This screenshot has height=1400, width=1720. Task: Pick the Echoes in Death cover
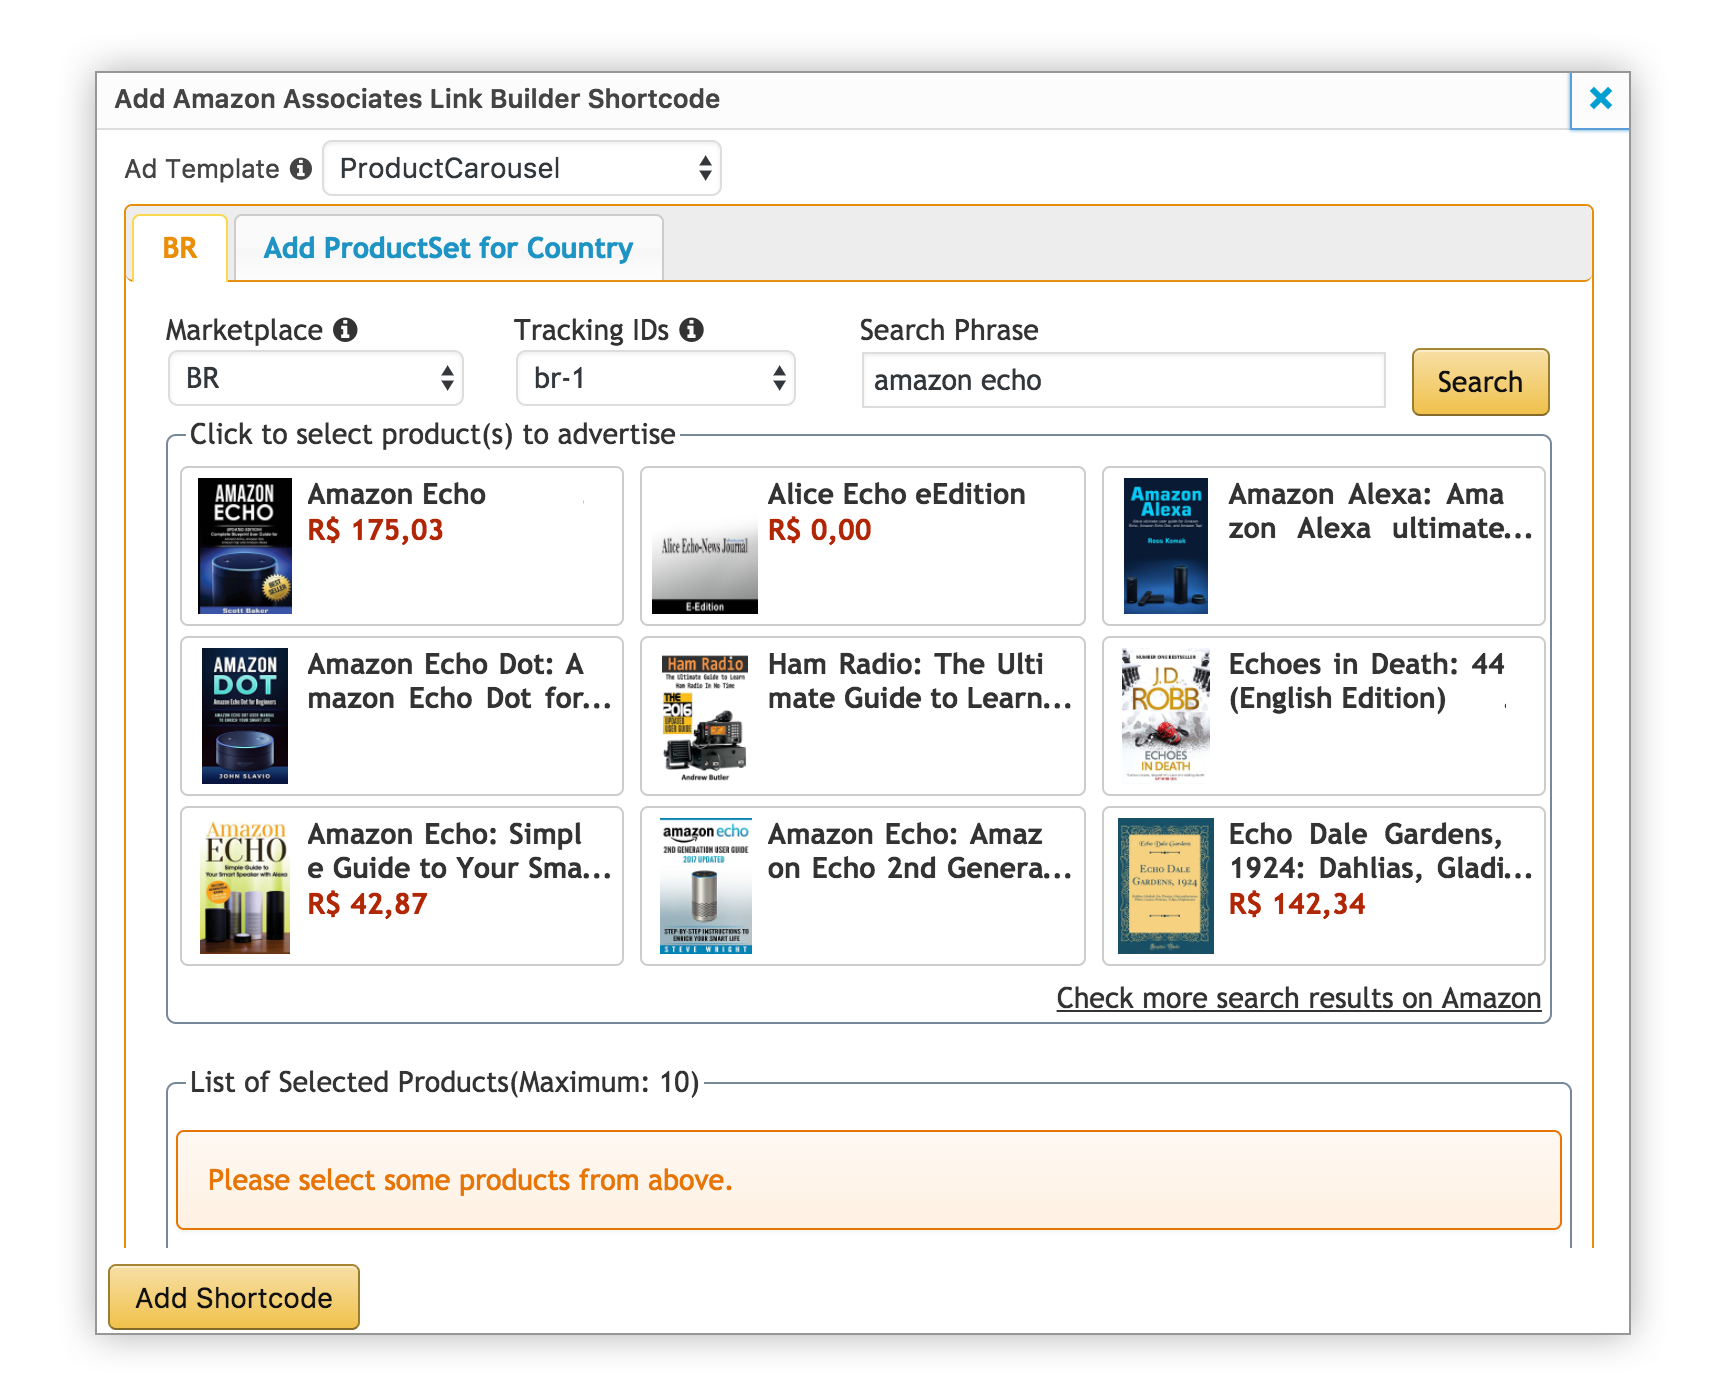click(x=1166, y=716)
